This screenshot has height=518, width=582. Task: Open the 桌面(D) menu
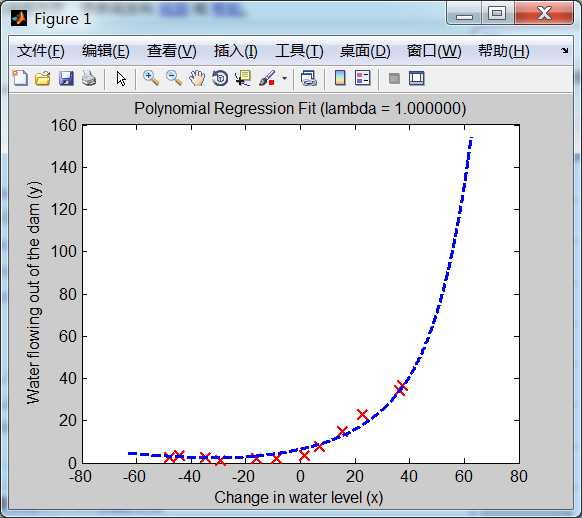coord(365,51)
